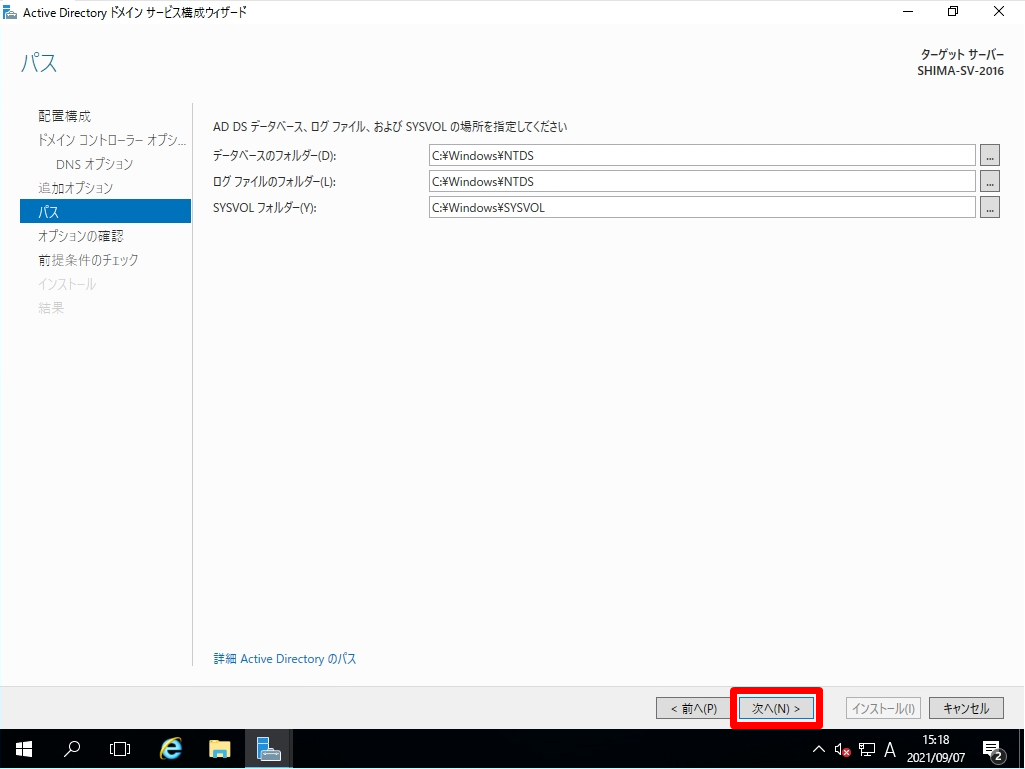Select the 追加オプション step
1025x769 pixels.
pos(76,188)
